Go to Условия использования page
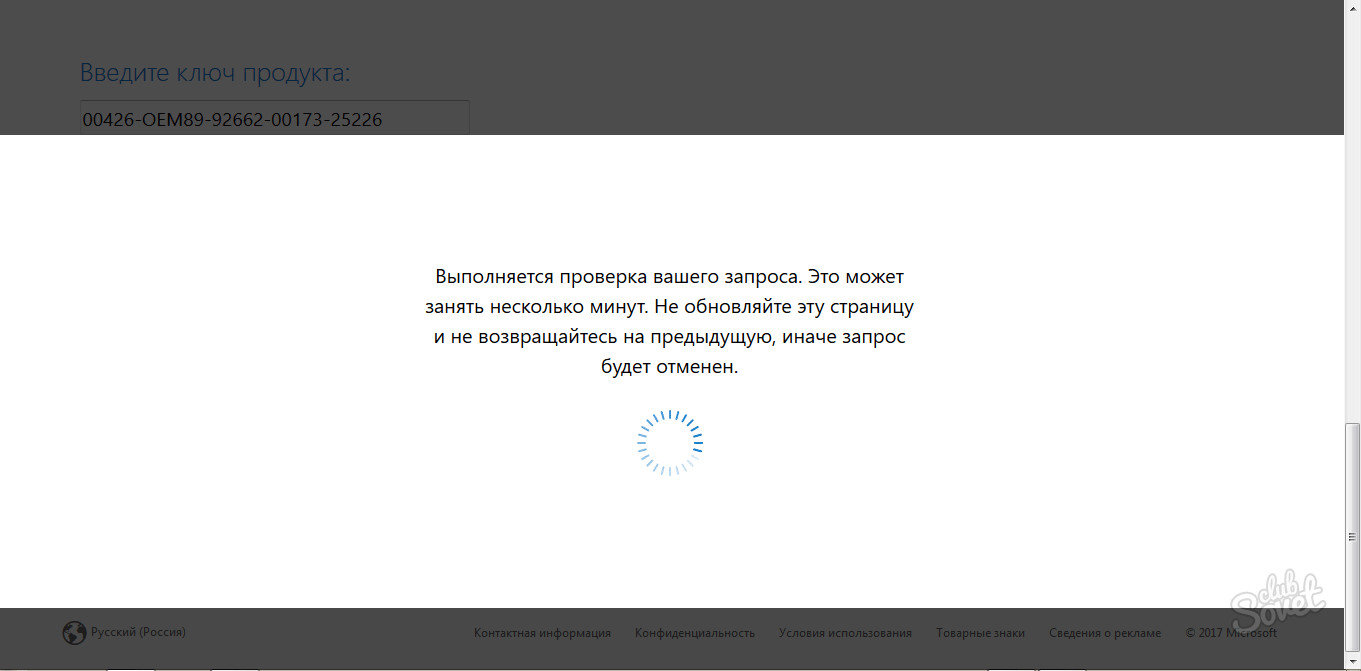This screenshot has width=1361, height=671. 845,633
